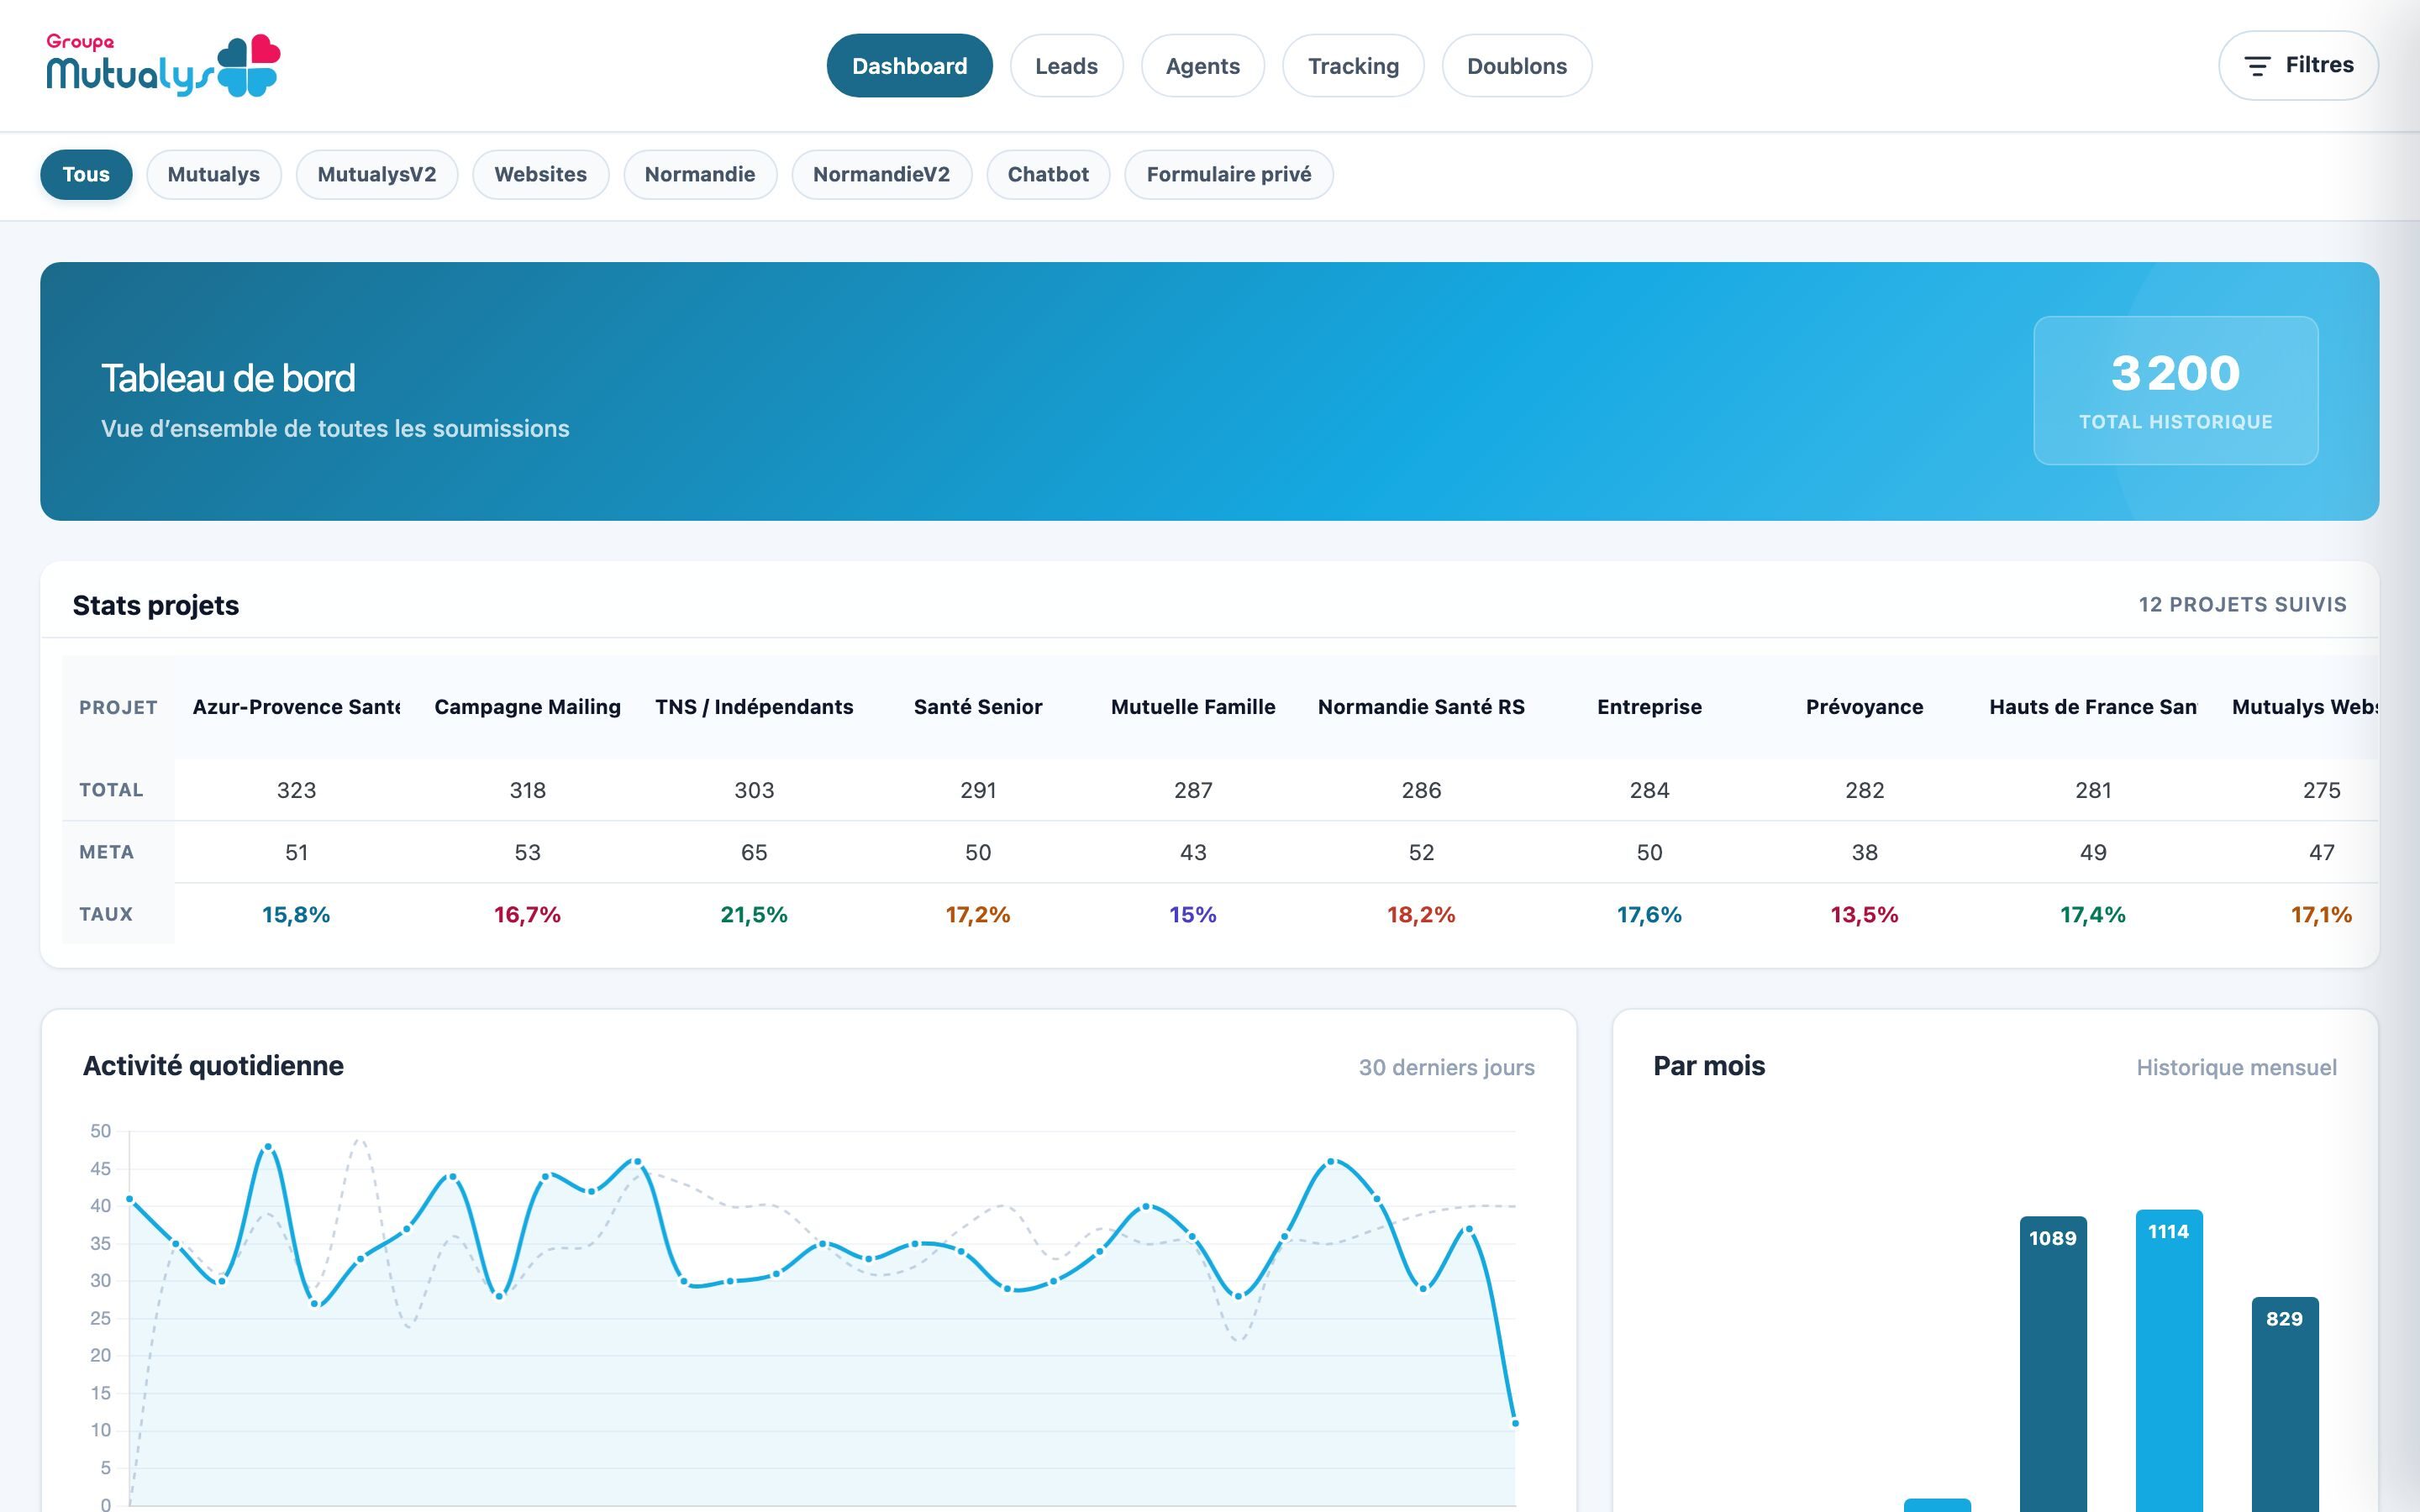
Task: Click the Mutuelle Famille column header
Action: (1193, 707)
